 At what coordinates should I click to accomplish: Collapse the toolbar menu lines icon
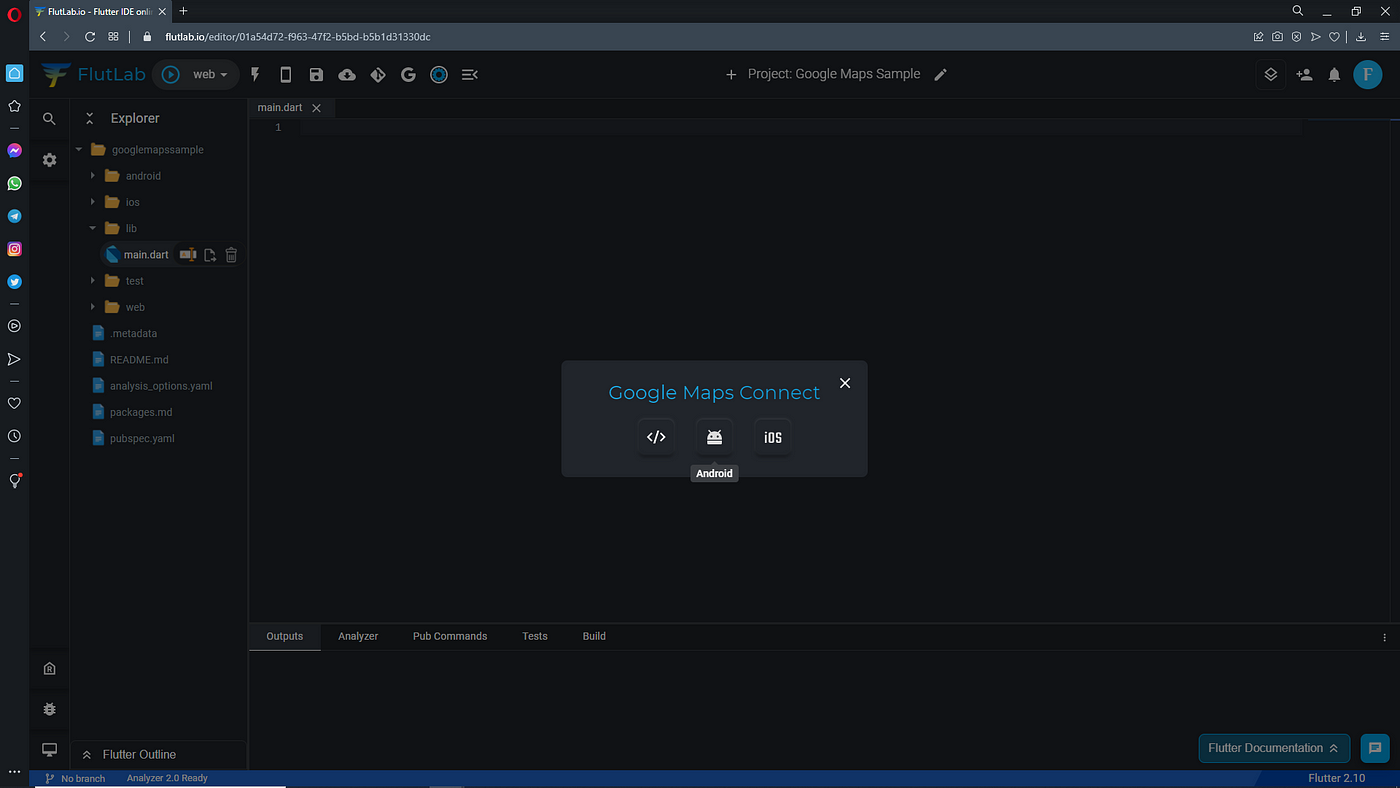[470, 74]
